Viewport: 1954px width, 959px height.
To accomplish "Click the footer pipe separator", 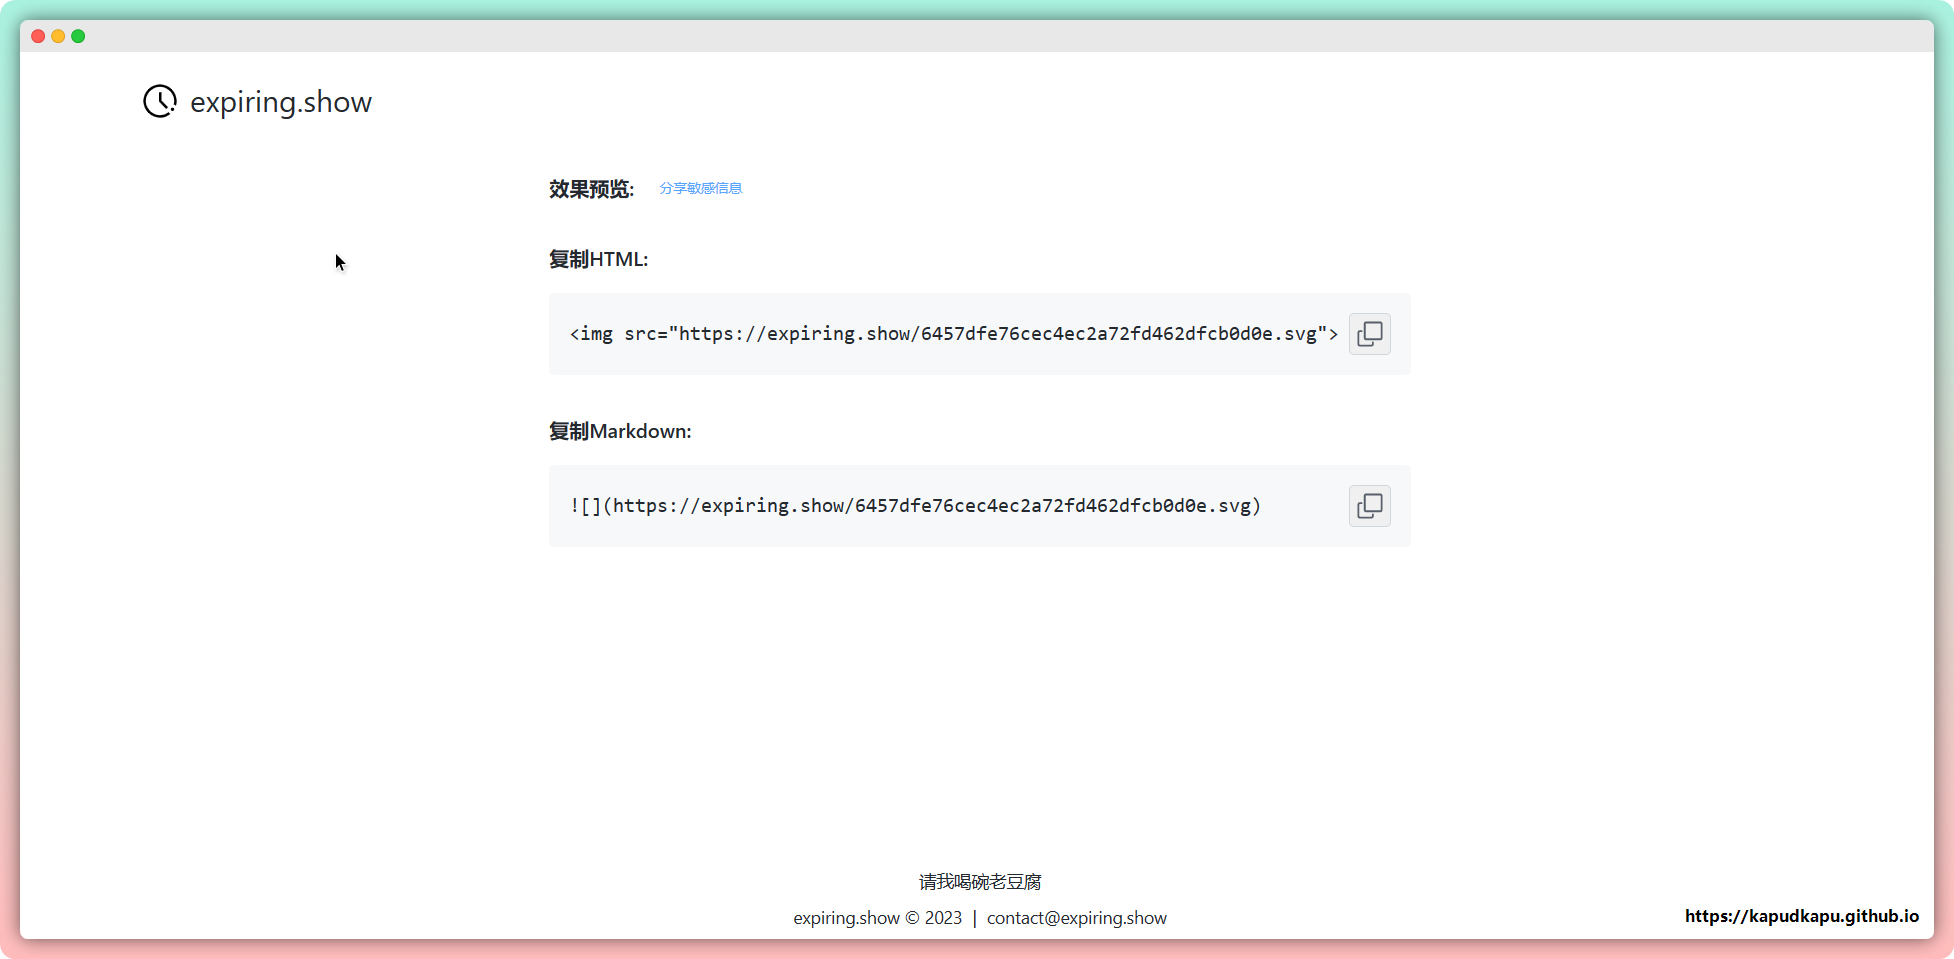I will point(974,918).
